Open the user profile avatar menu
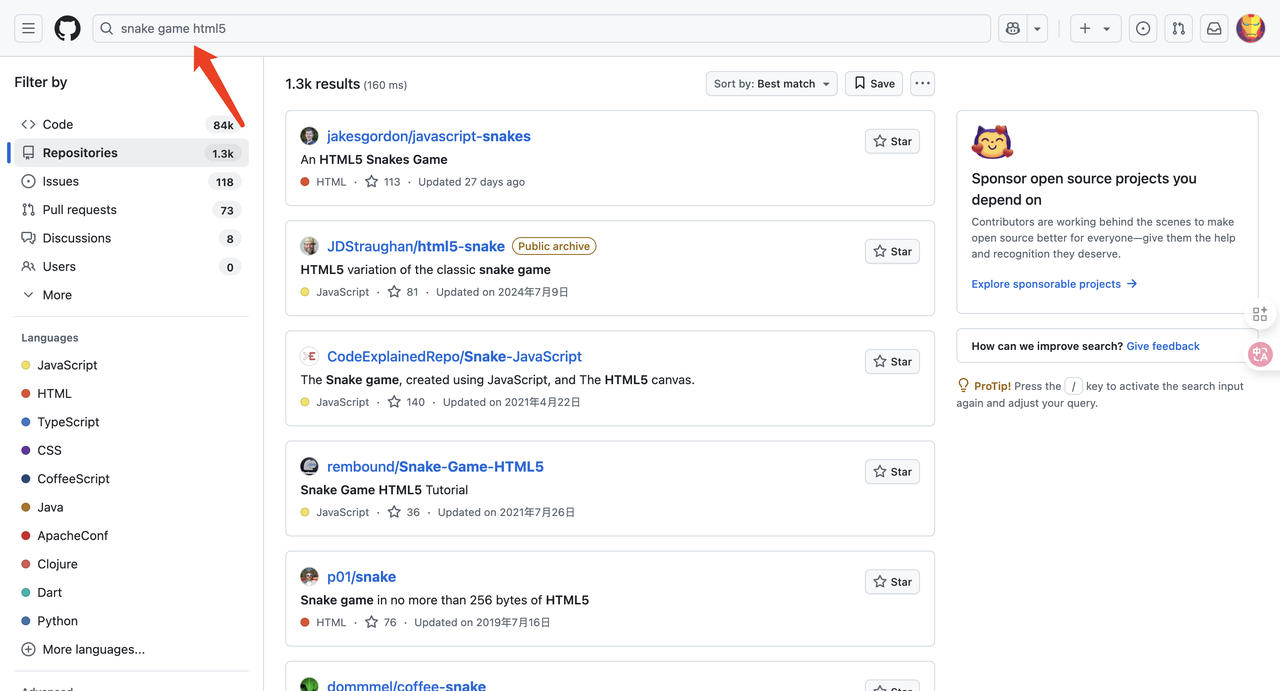The image size is (1280, 691). coord(1250,29)
